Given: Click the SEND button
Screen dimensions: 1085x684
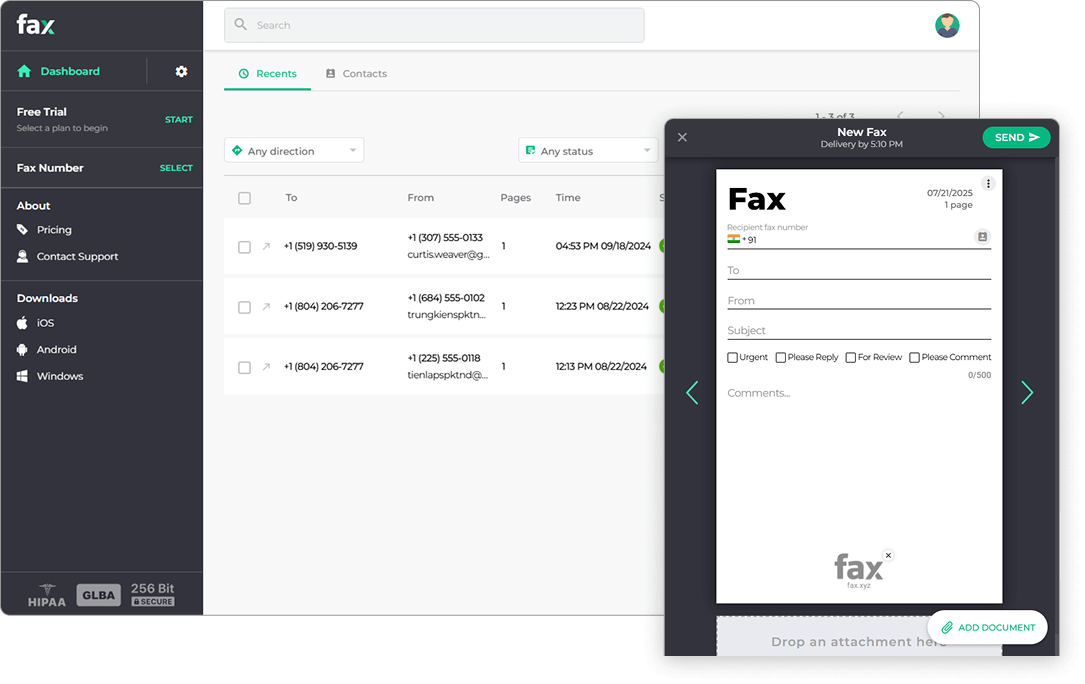Looking at the screenshot, I should (x=1016, y=137).
